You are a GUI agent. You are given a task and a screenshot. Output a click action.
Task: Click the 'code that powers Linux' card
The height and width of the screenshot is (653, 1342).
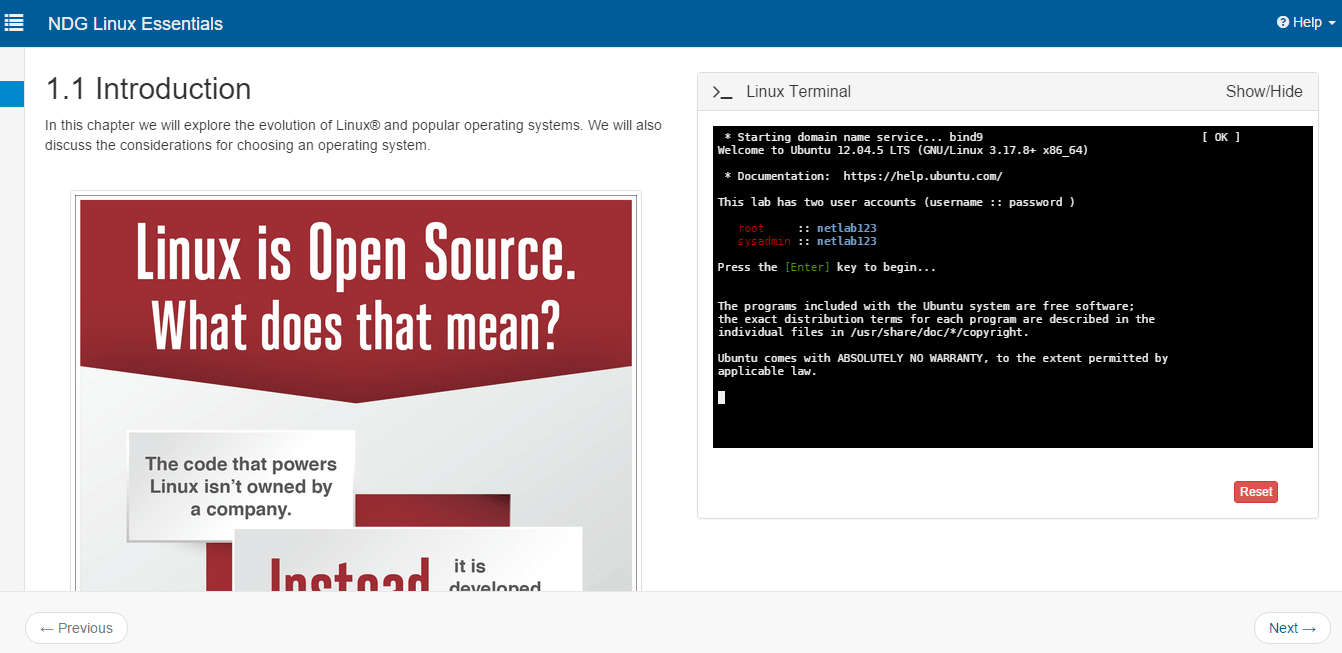pyautogui.click(x=241, y=486)
